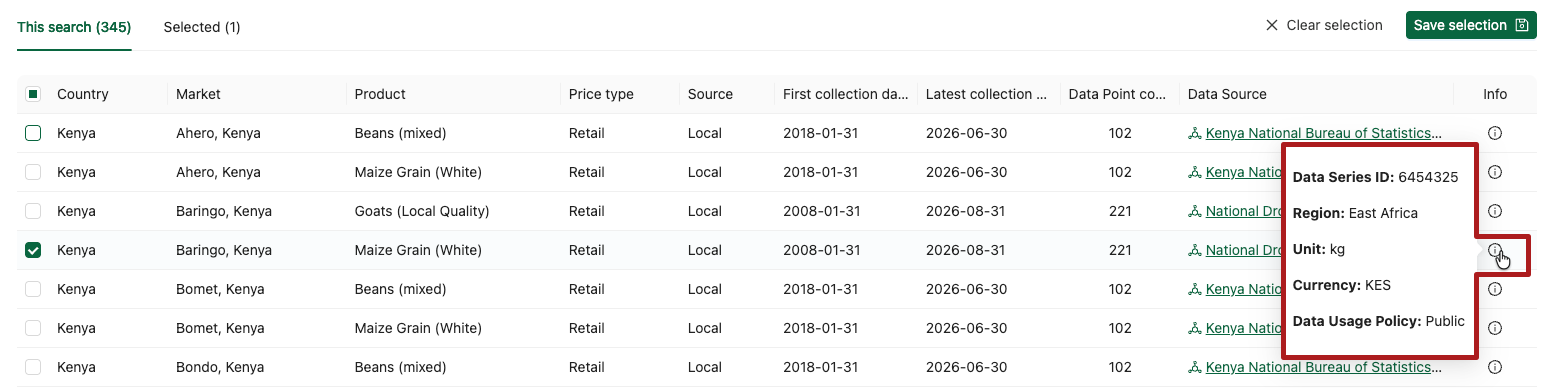
Task: Click Beans (mixed) cell in Ahero row
Action: pyautogui.click(x=400, y=133)
